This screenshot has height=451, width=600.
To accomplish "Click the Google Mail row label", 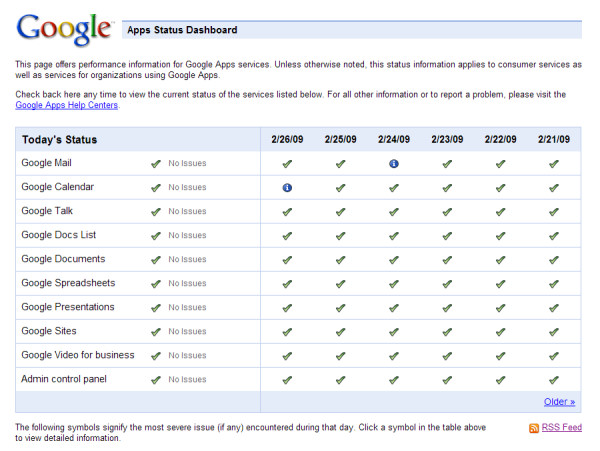I will coord(46,163).
